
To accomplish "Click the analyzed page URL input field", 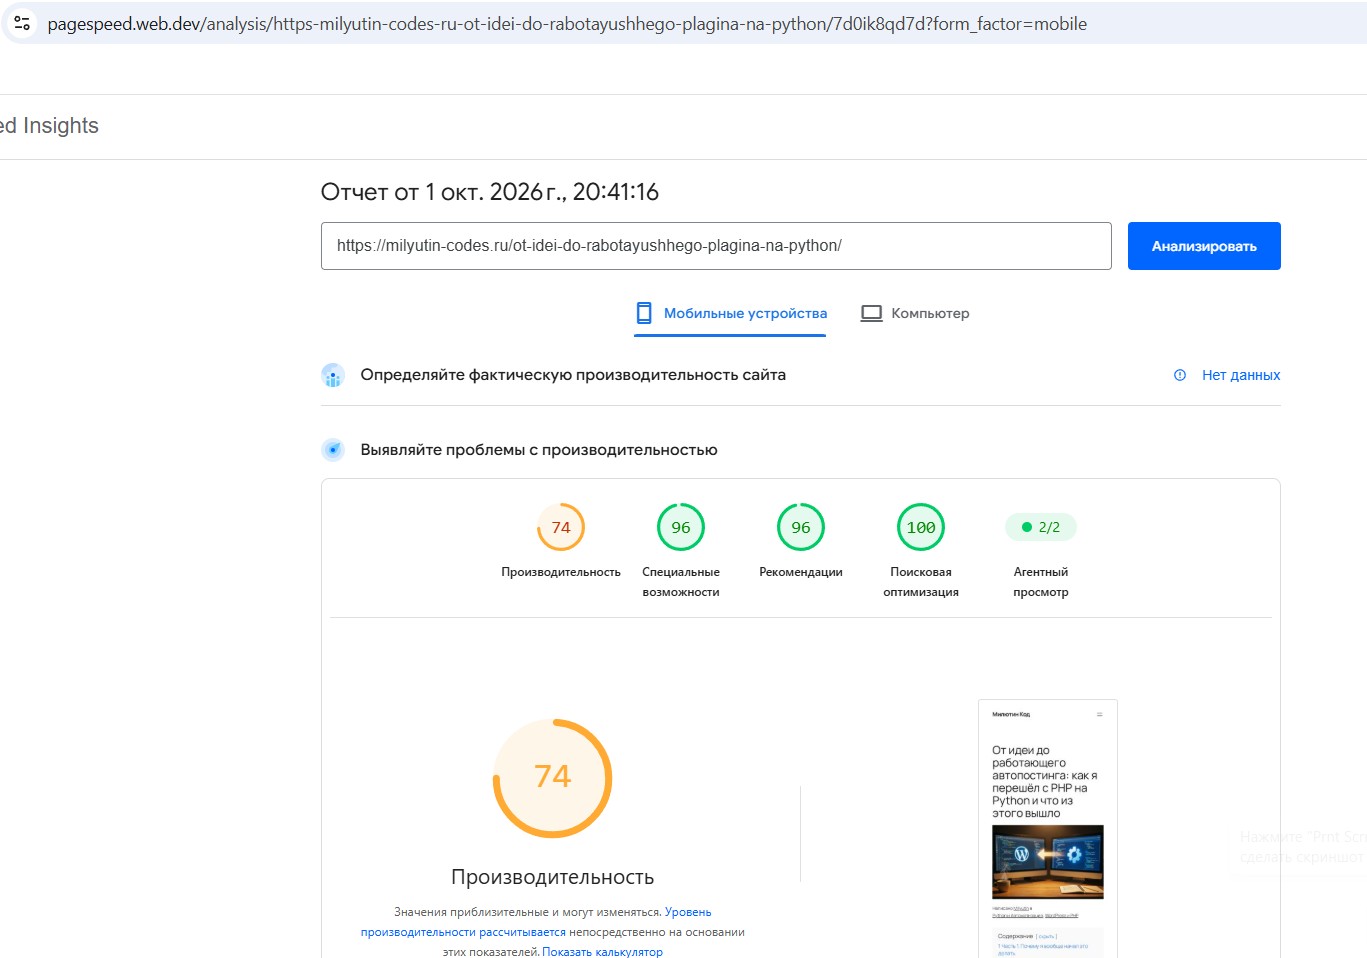I will (716, 246).
